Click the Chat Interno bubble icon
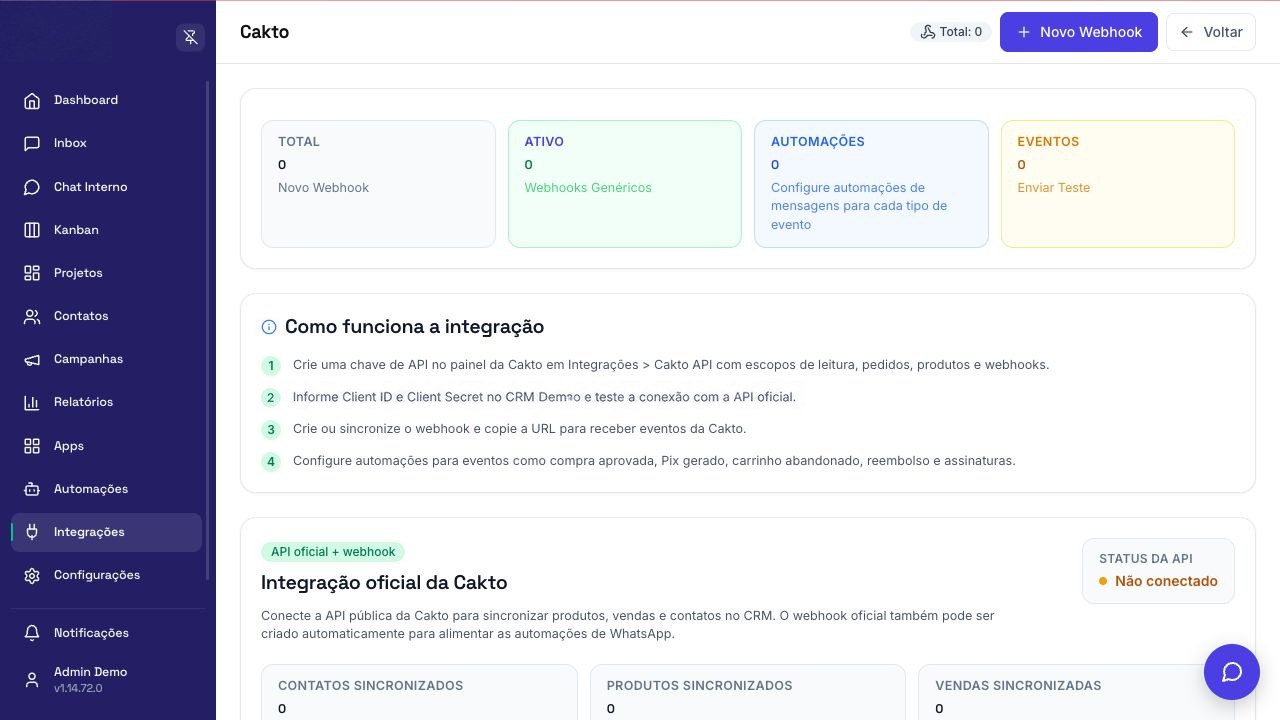 [32, 187]
